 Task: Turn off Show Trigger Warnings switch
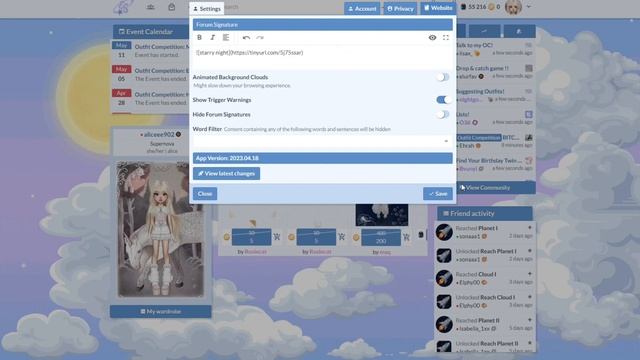[x=443, y=100]
